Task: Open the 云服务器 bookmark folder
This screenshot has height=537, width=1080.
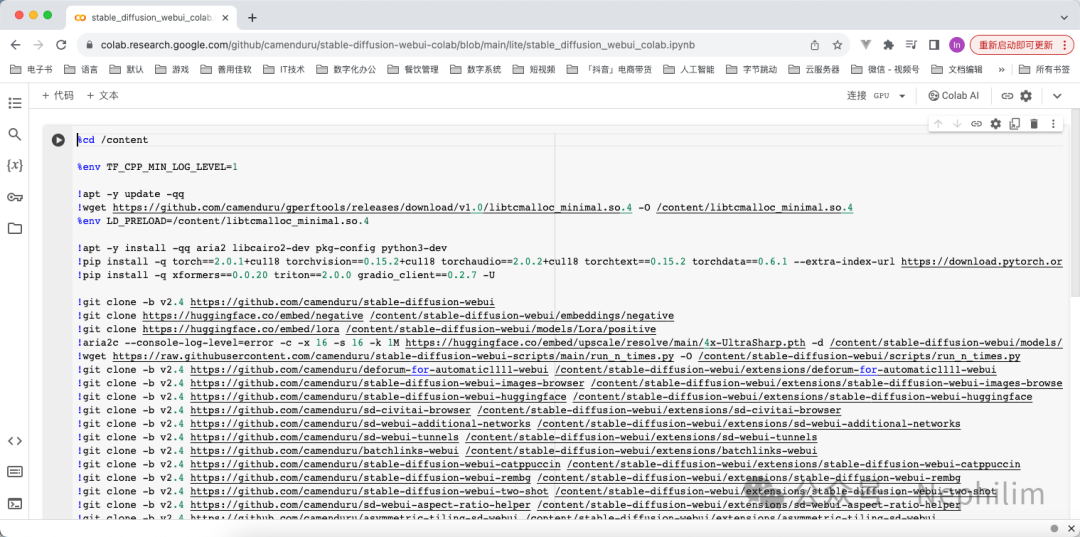Action: [x=814, y=70]
